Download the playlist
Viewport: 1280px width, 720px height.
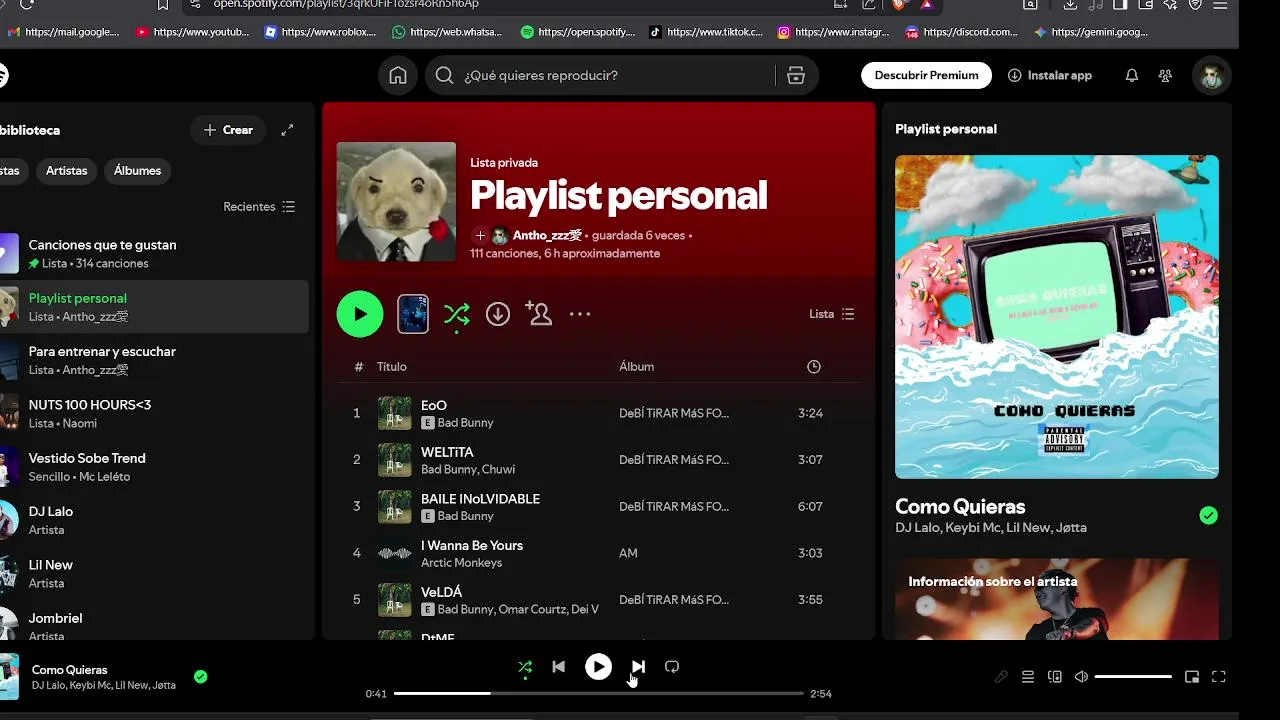pos(498,314)
